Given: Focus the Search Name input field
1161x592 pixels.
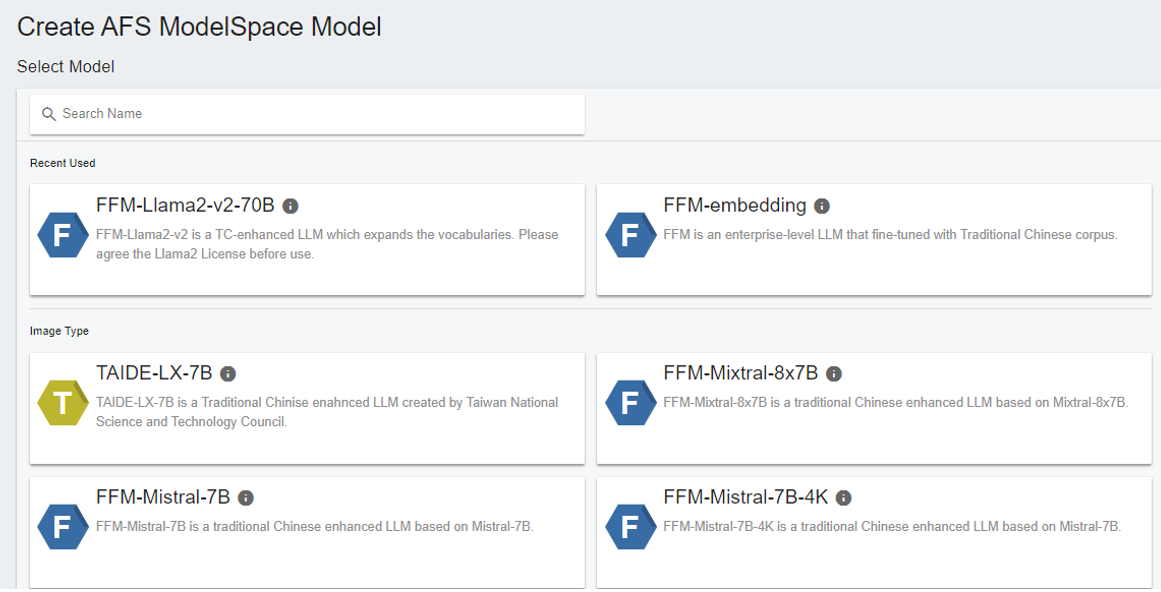Looking at the screenshot, I should tap(307, 114).
